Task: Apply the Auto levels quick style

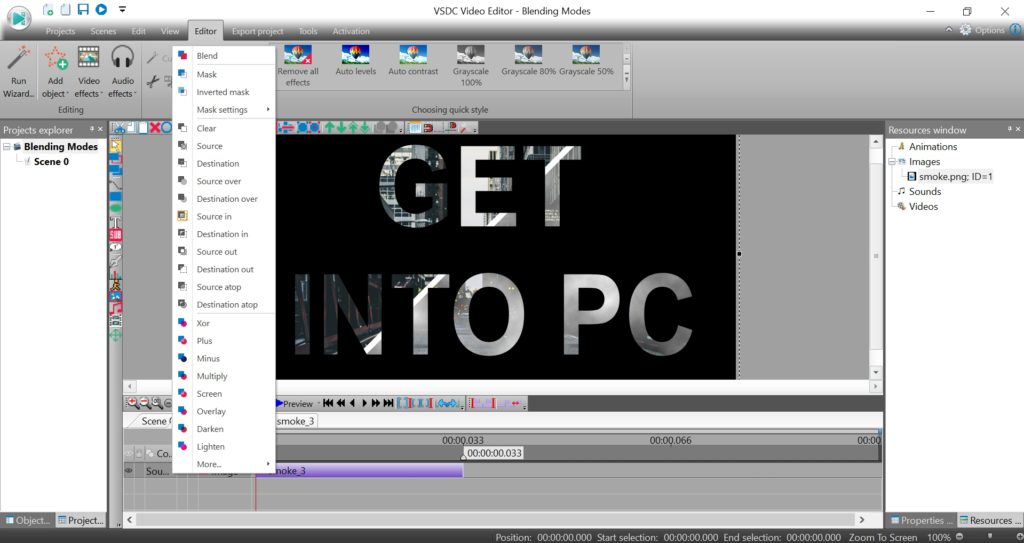Action: tap(356, 61)
